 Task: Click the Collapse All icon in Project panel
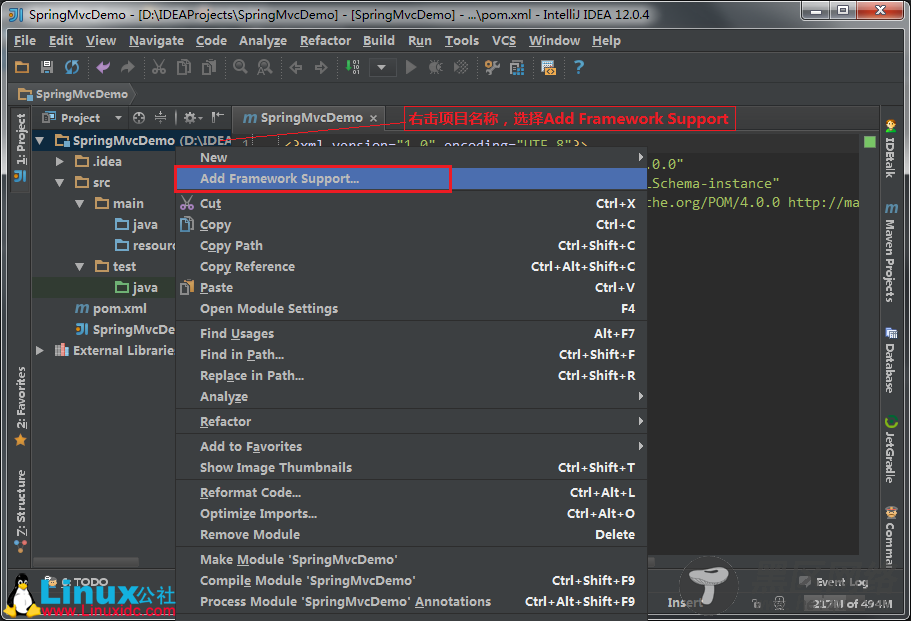tap(160, 118)
